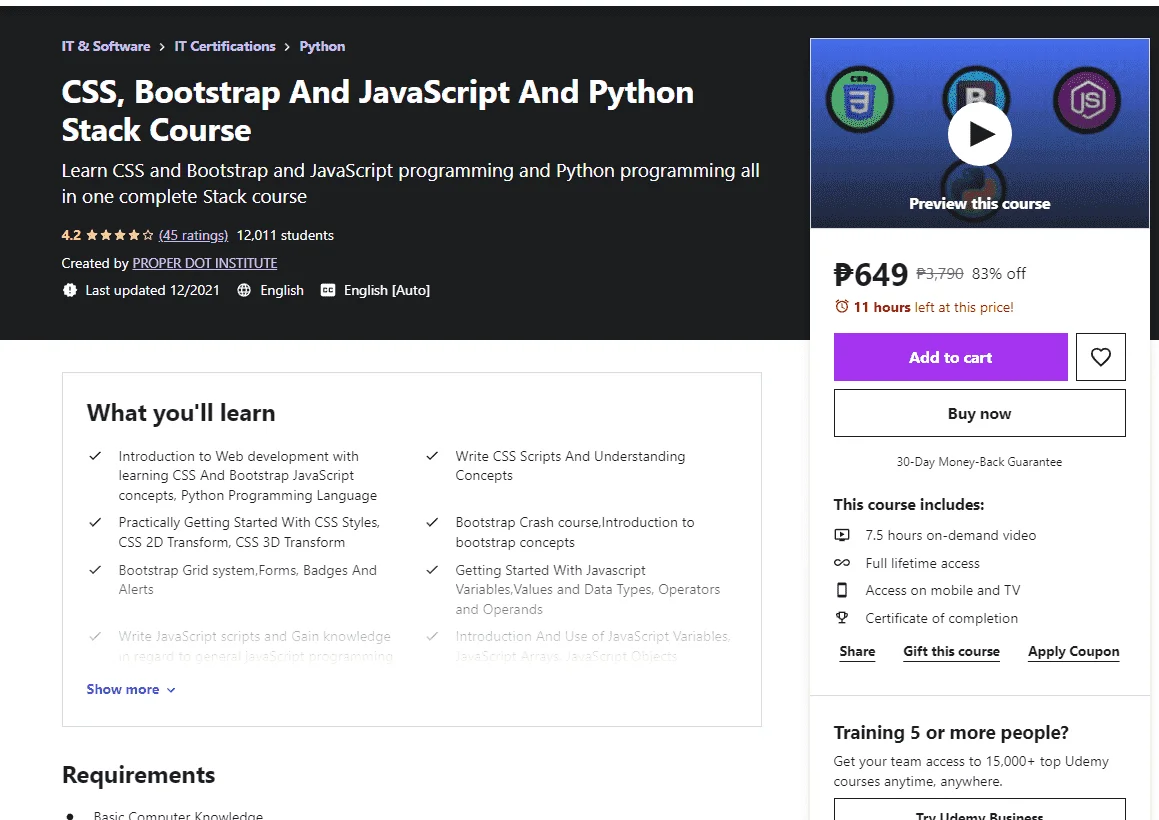The image size is (1159, 820).
Task: Click the 4.2 rating number
Action: coord(71,235)
